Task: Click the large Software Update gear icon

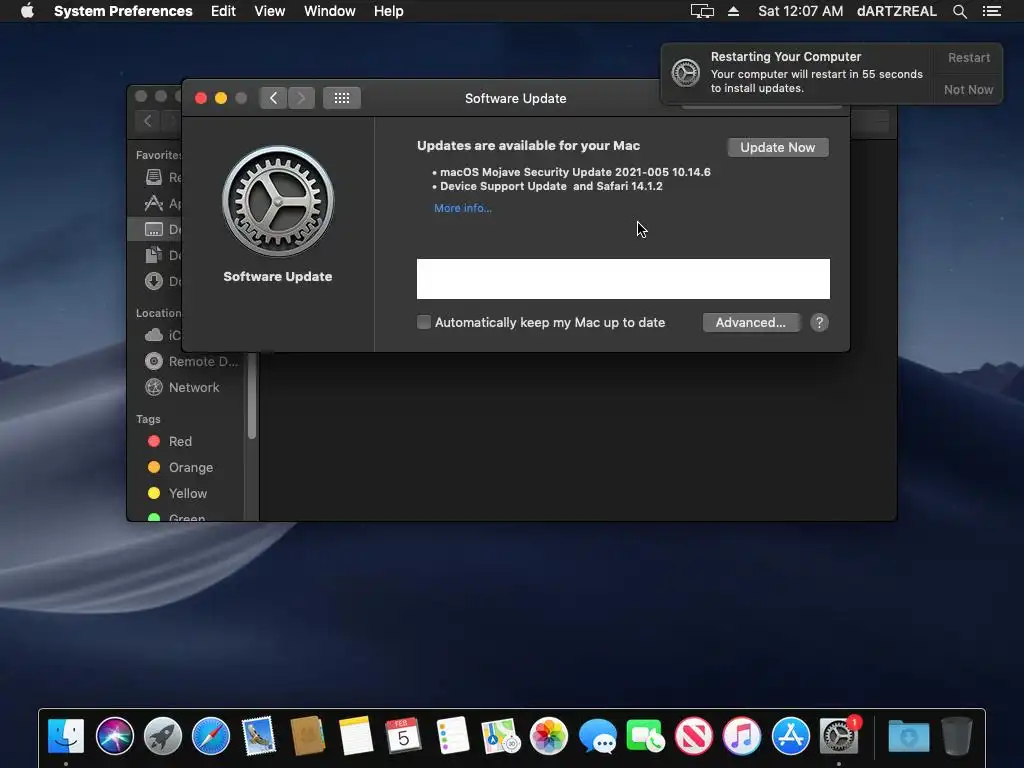Action: (x=278, y=201)
